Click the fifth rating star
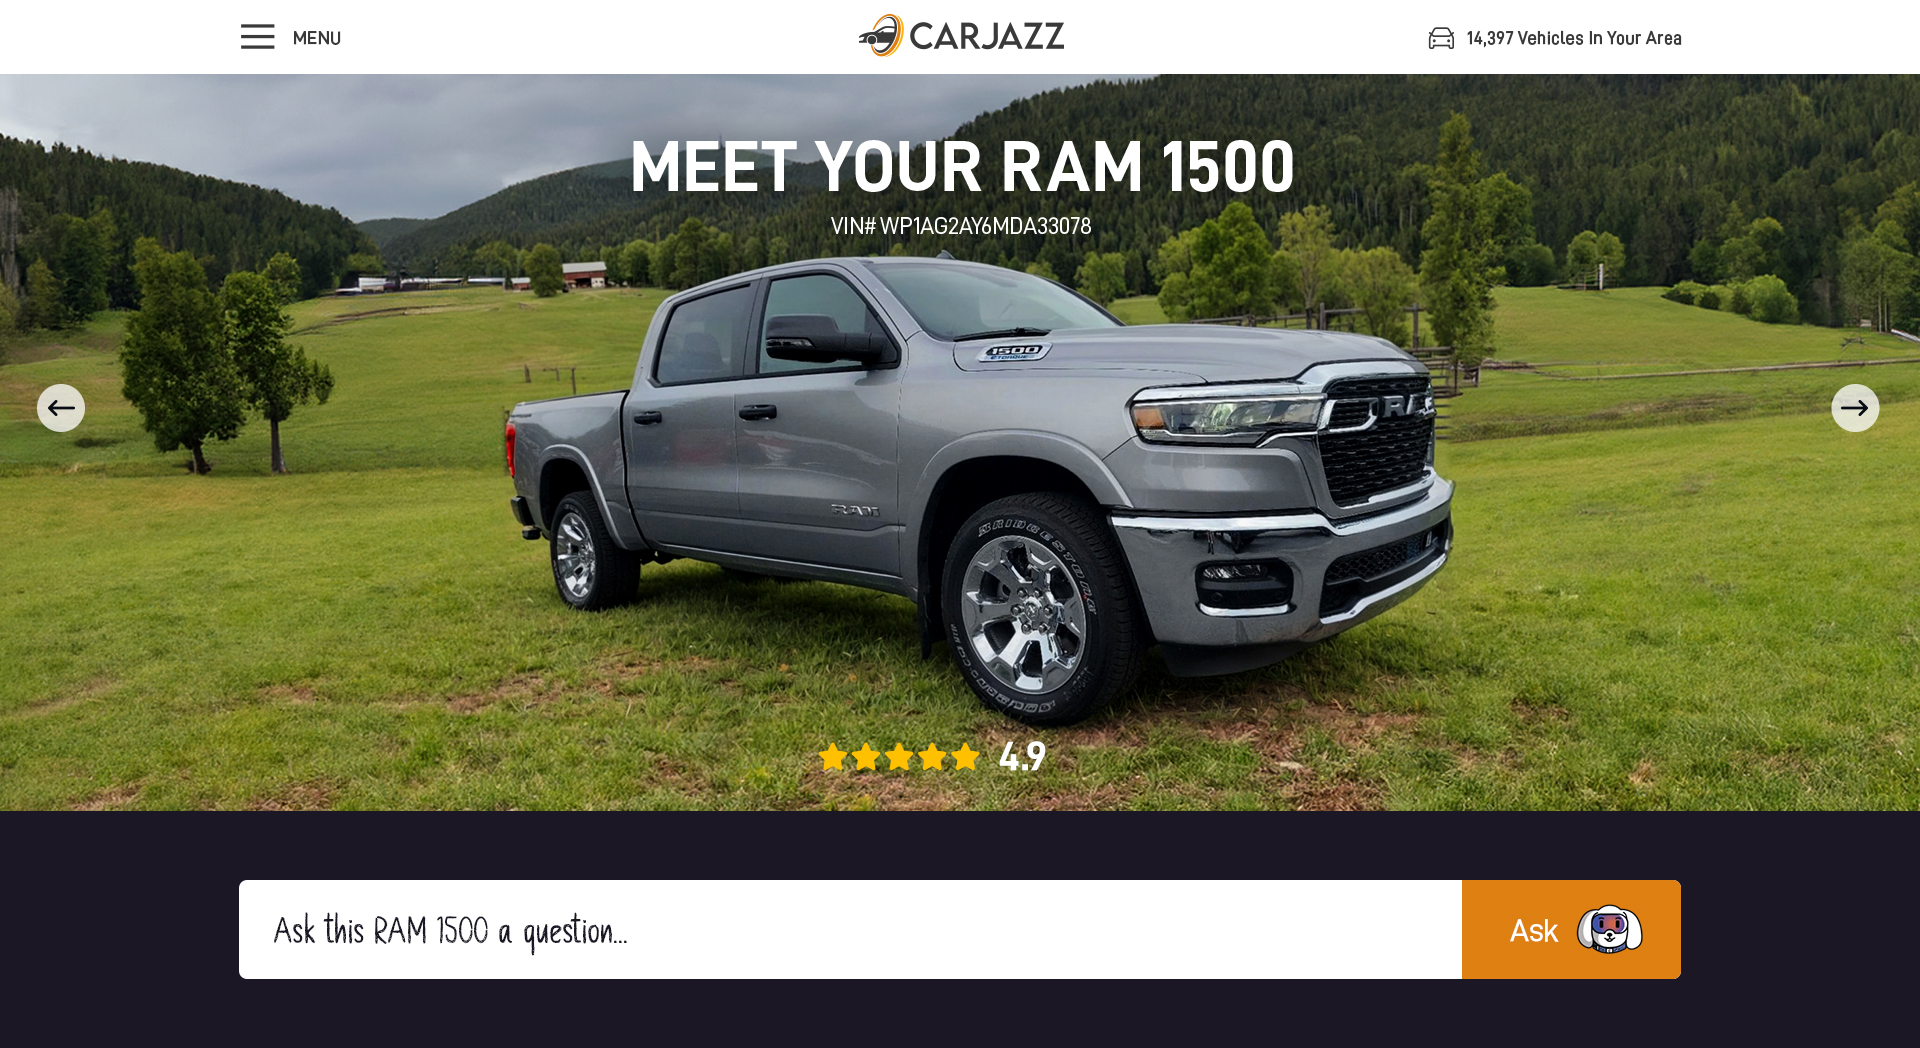This screenshot has height=1048, width=1920. pos(965,757)
